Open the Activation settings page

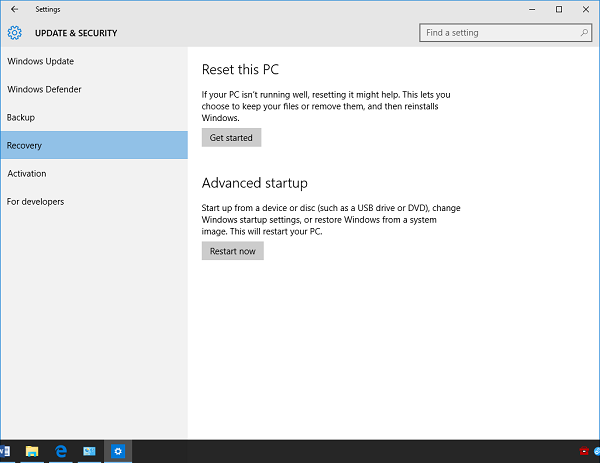(94, 174)
